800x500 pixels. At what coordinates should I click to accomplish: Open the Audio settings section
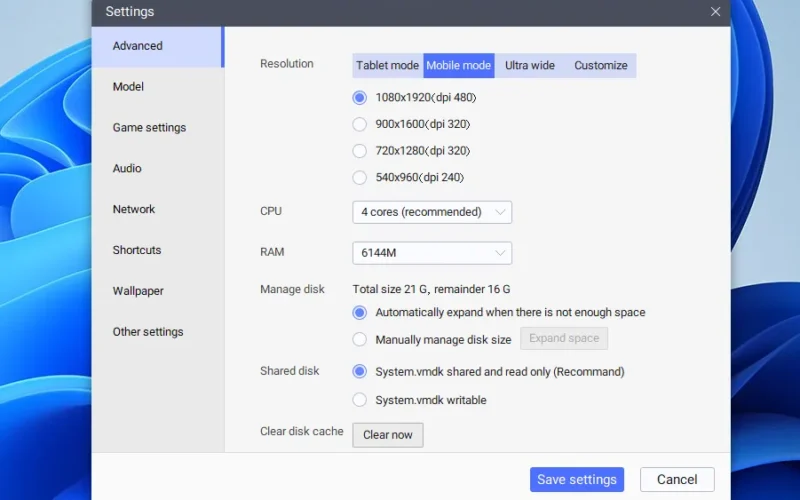(x=158, y=168)
